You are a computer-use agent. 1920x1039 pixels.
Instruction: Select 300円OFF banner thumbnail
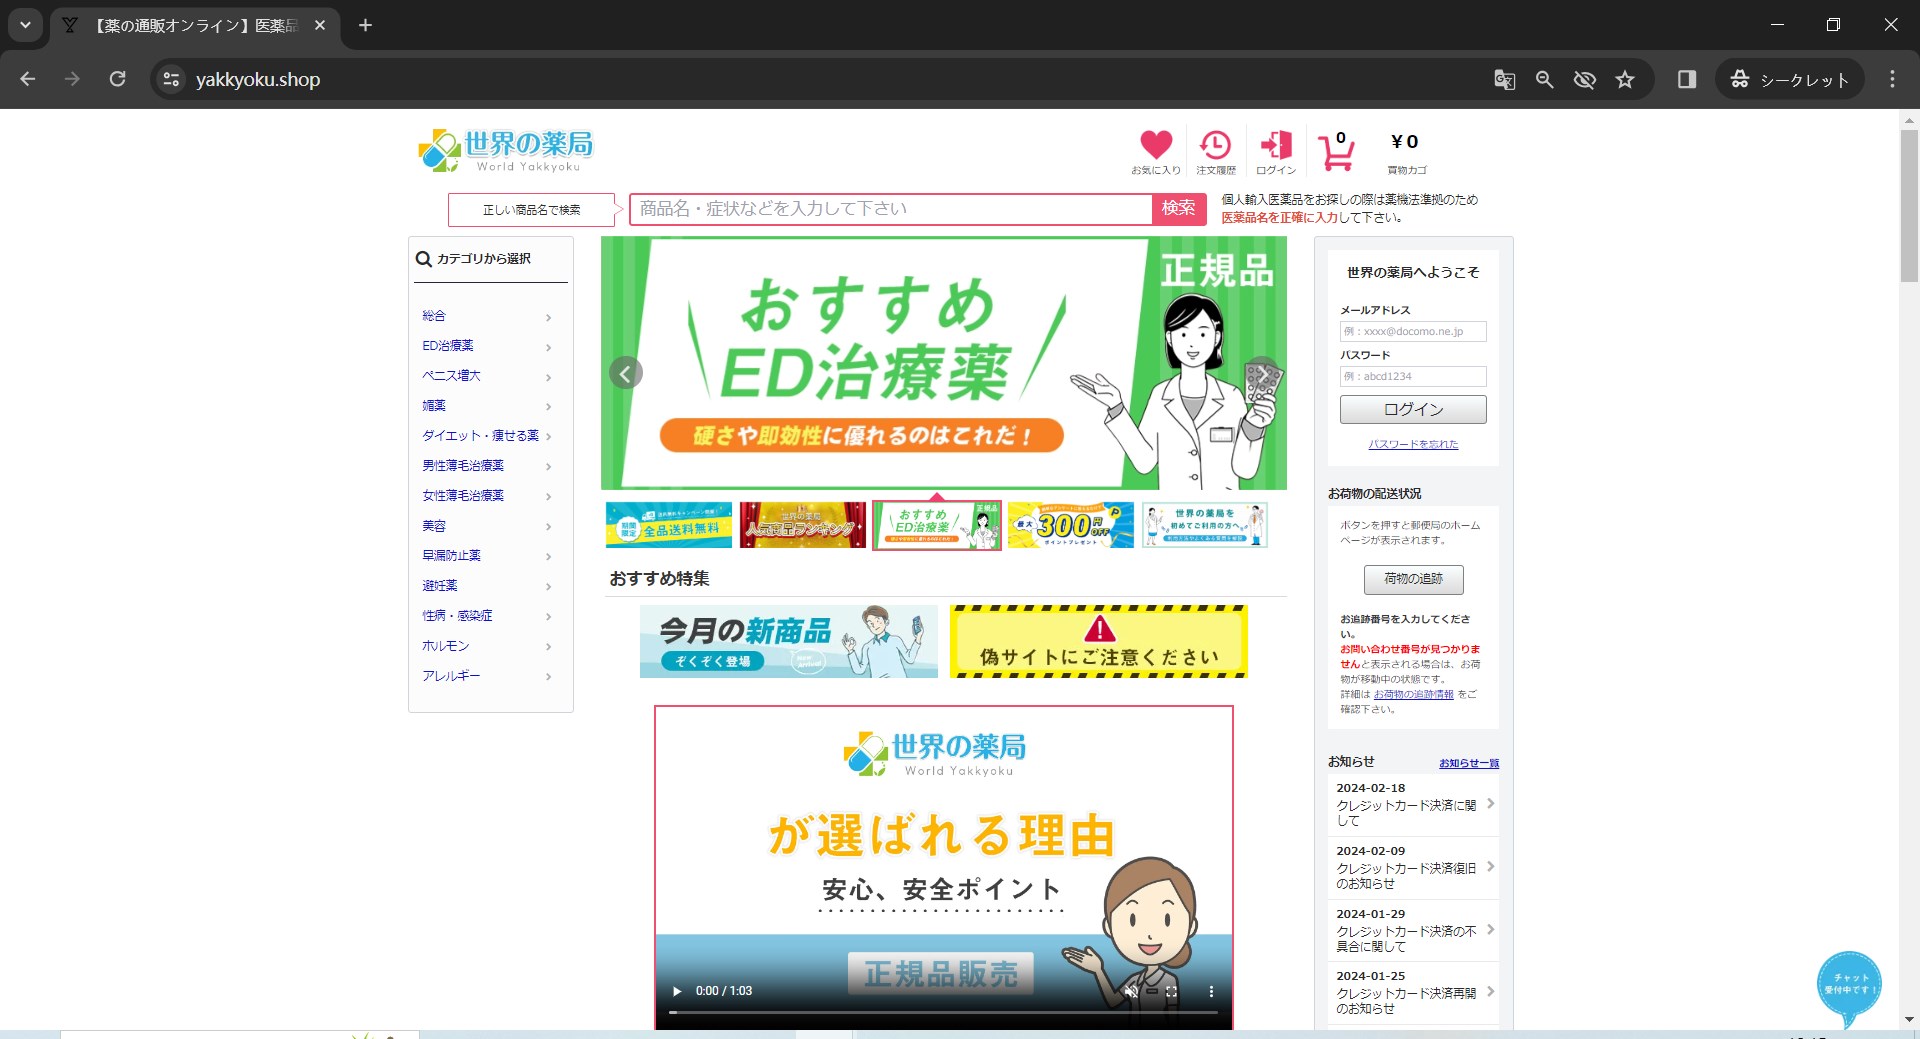click(1071, 525)
